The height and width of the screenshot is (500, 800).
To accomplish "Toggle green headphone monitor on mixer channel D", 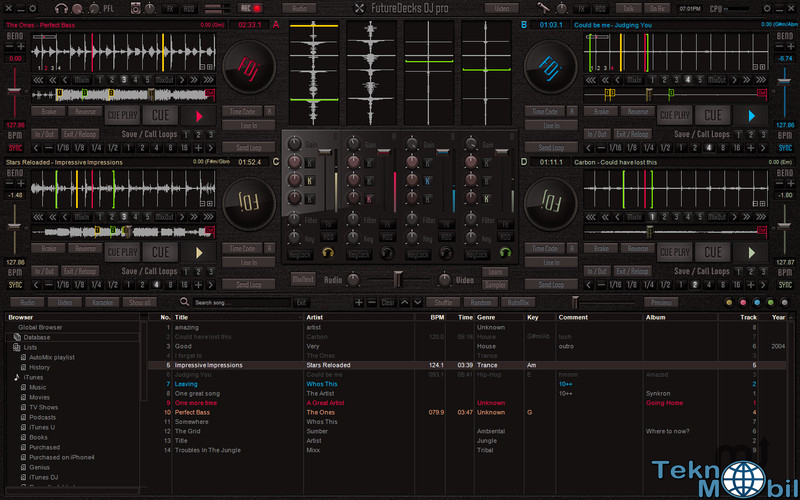I will pyautogui.click(x=505, y=253).
